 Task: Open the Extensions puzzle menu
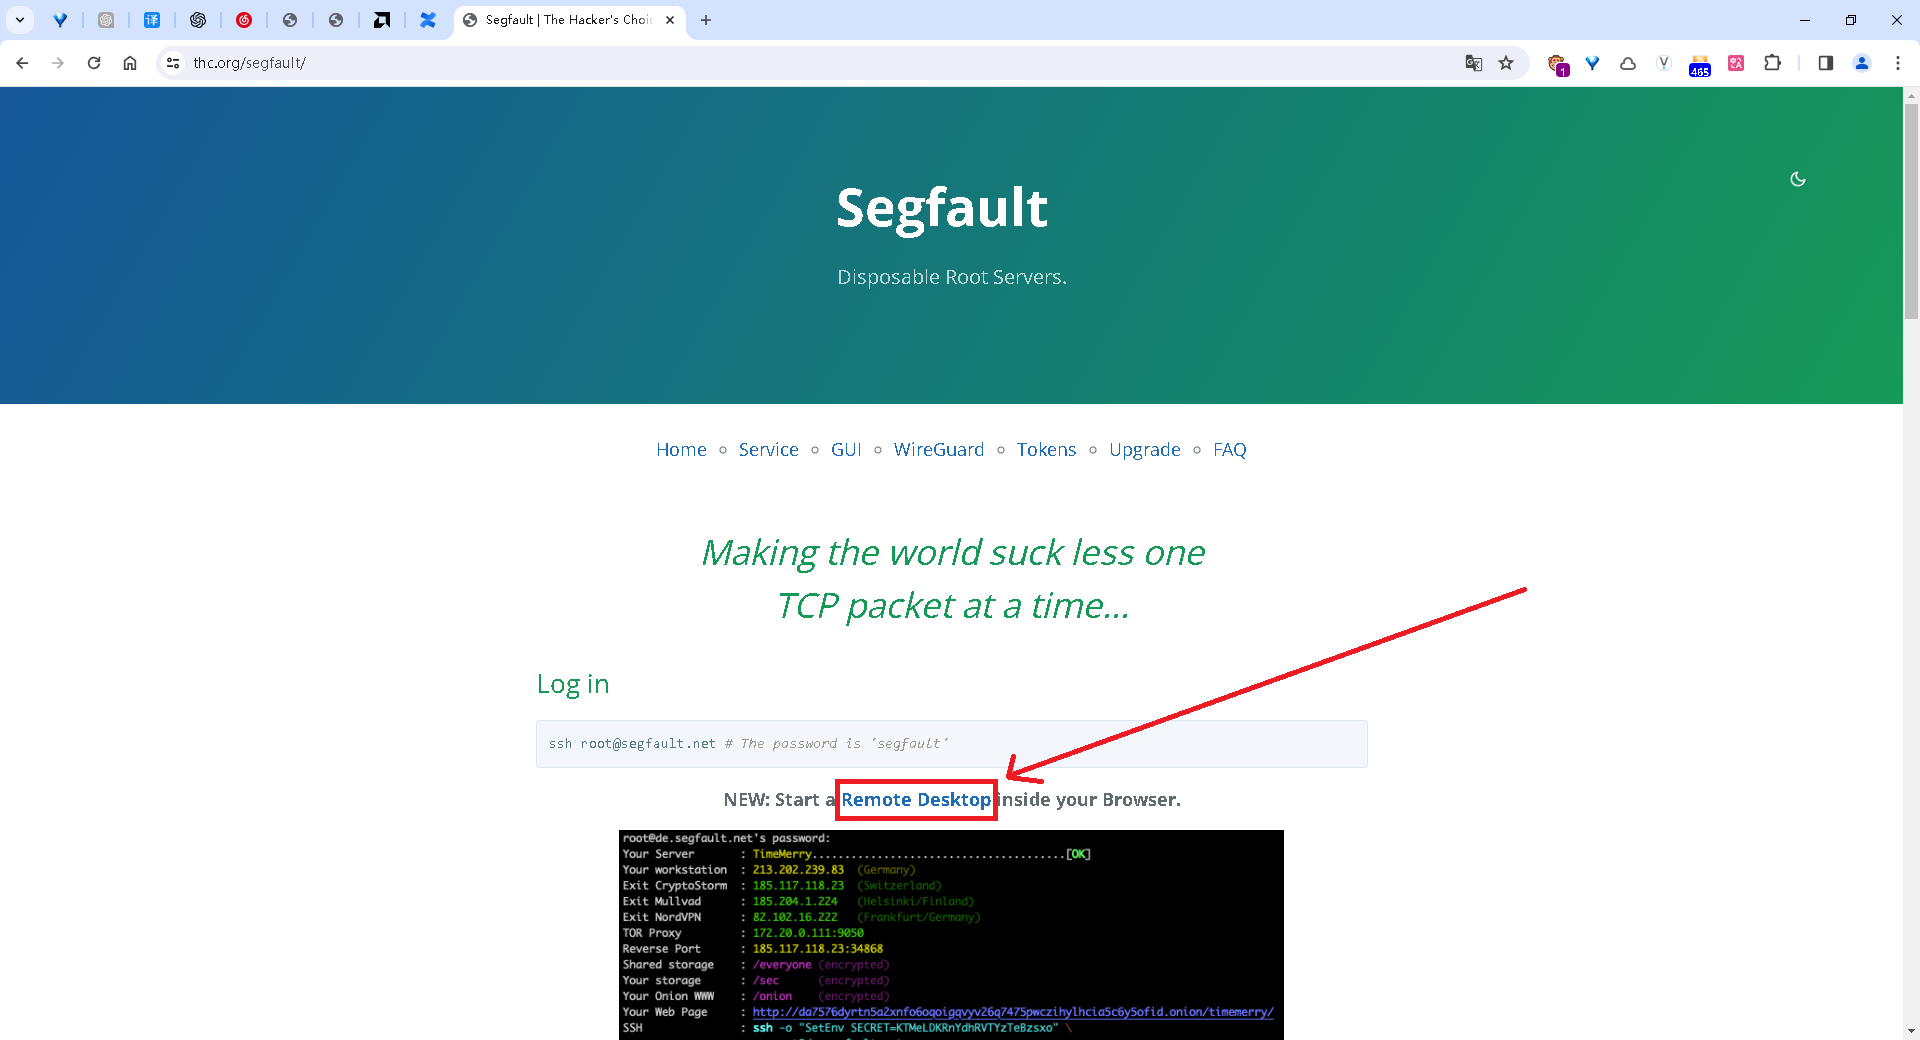[1772, 63]
